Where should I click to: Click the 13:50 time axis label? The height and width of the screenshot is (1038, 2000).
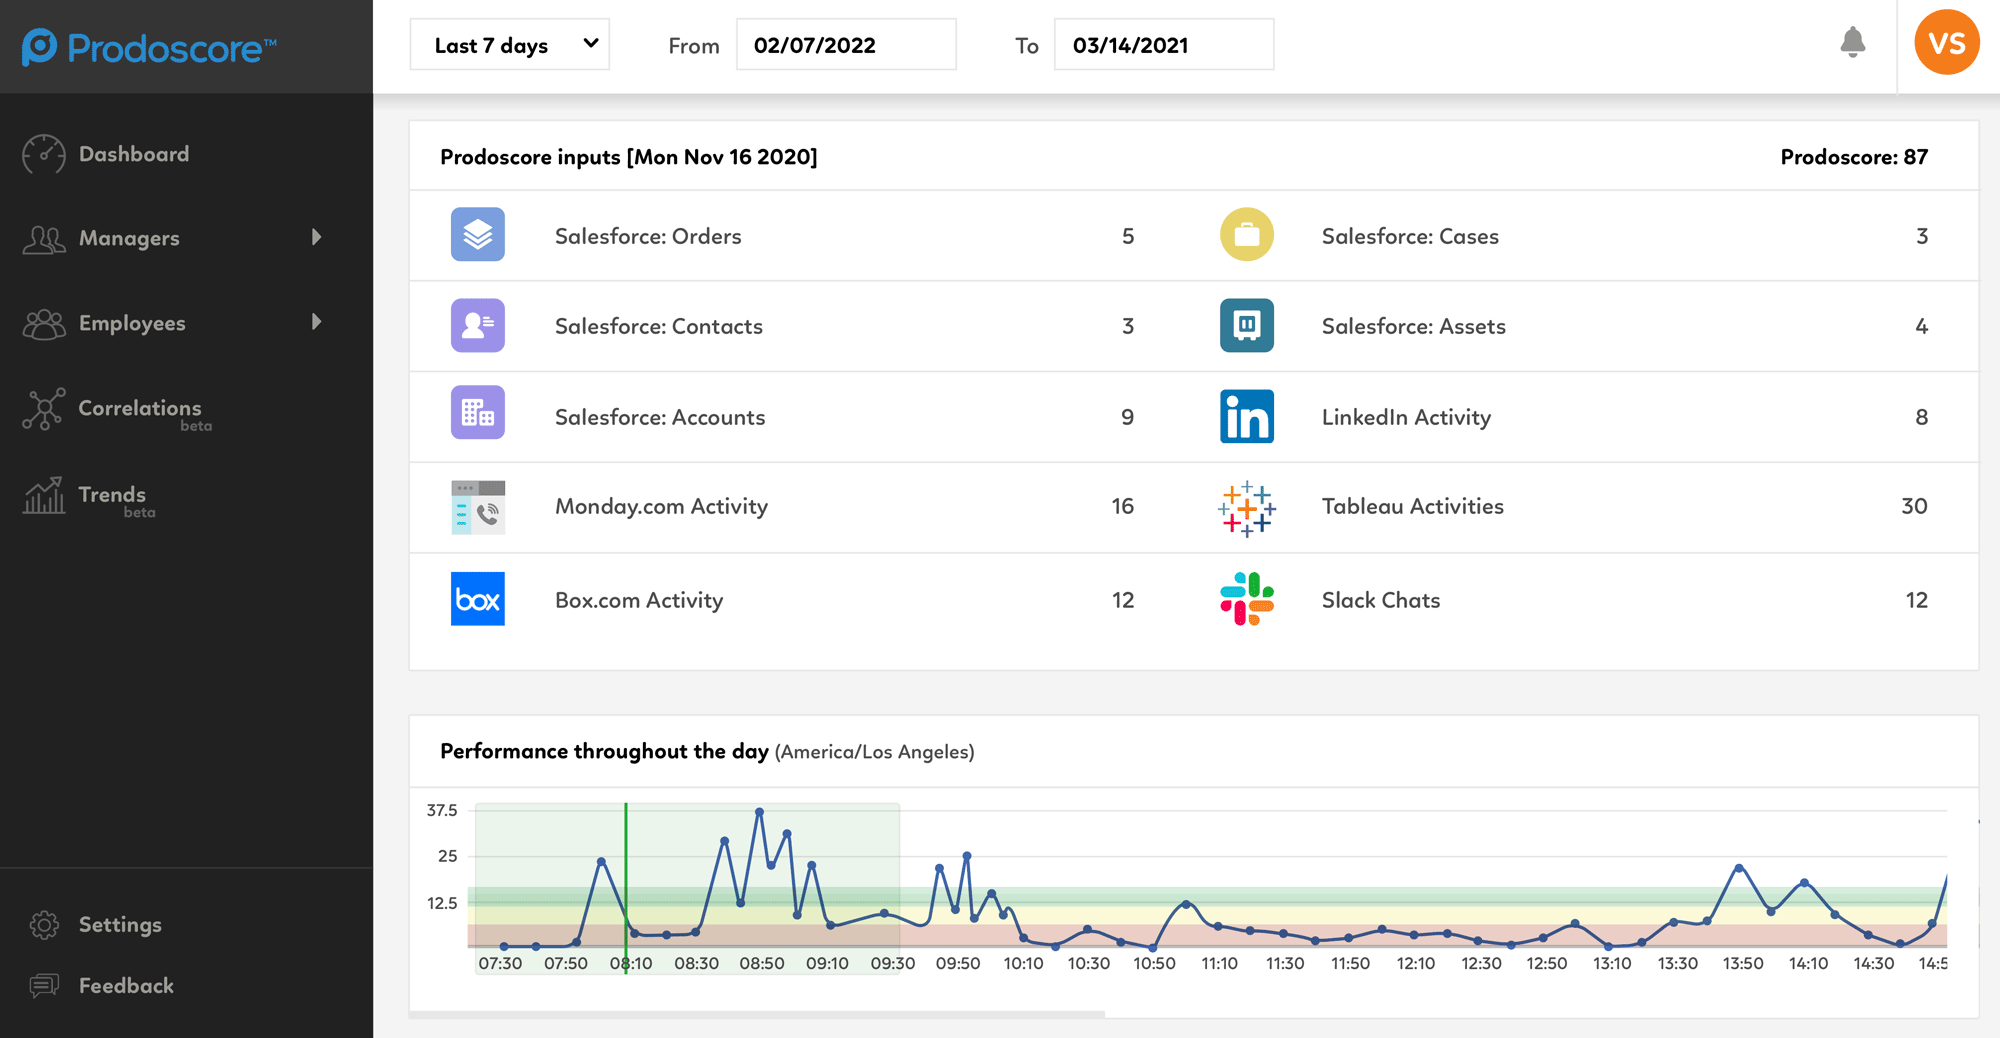click(x=1743, y=963)
